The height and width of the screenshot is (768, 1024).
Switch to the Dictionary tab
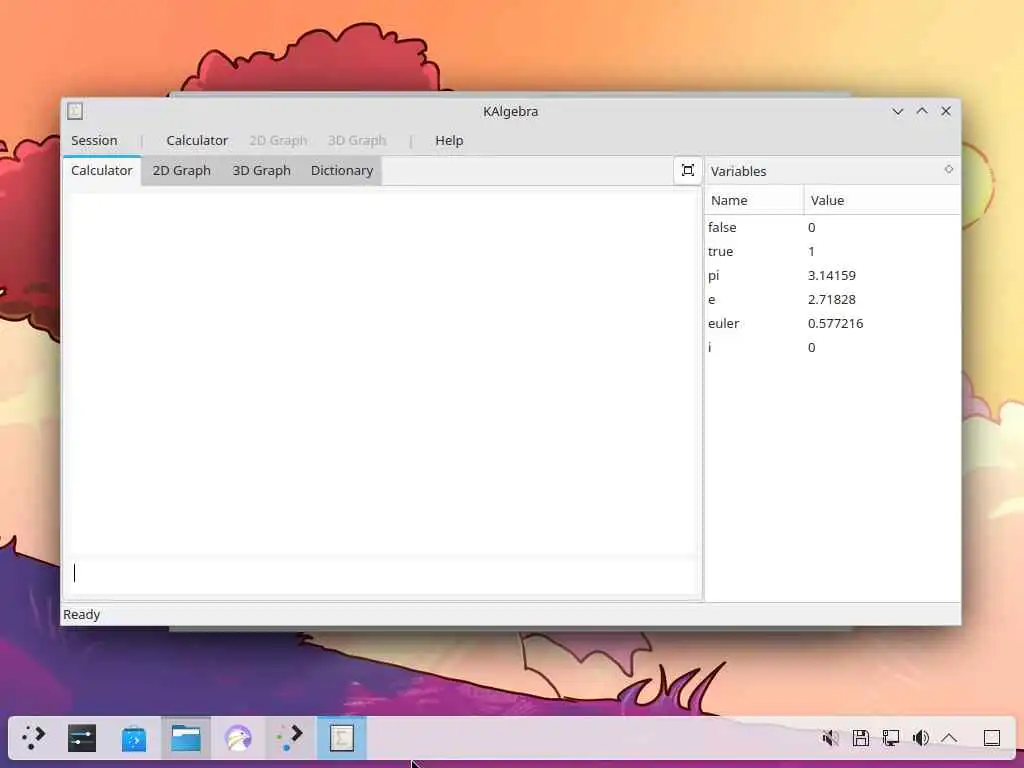tap(342, 170)
